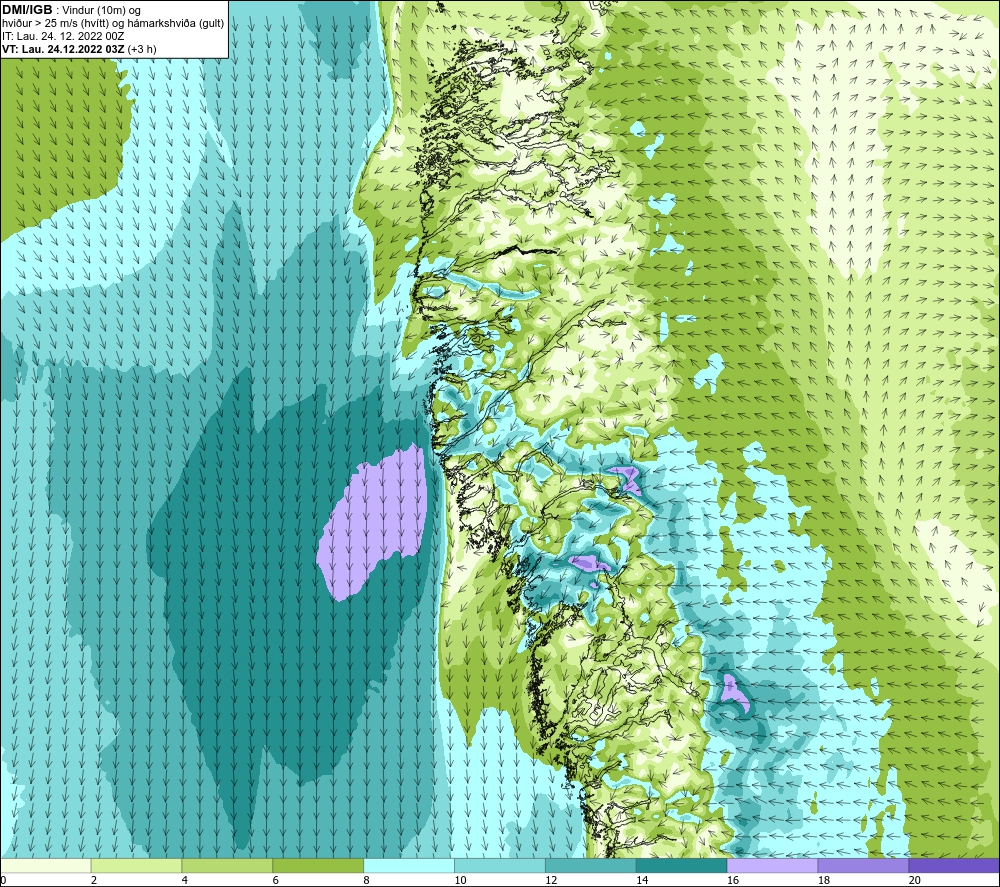Click the legend scale number "20"
The image size is (1000, 887).
pyautogui.click(x=914, y=880)
